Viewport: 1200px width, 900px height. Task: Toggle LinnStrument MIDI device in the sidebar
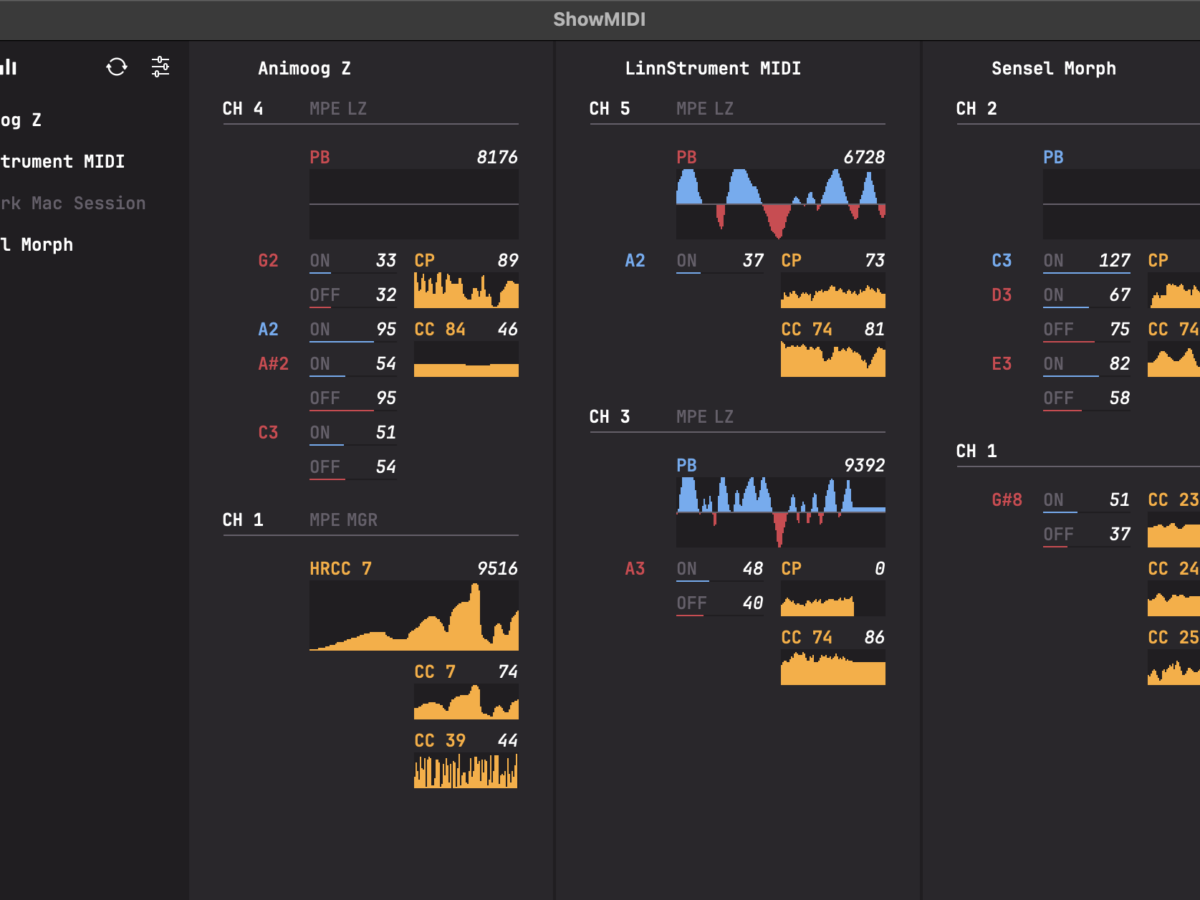(62, 161)
